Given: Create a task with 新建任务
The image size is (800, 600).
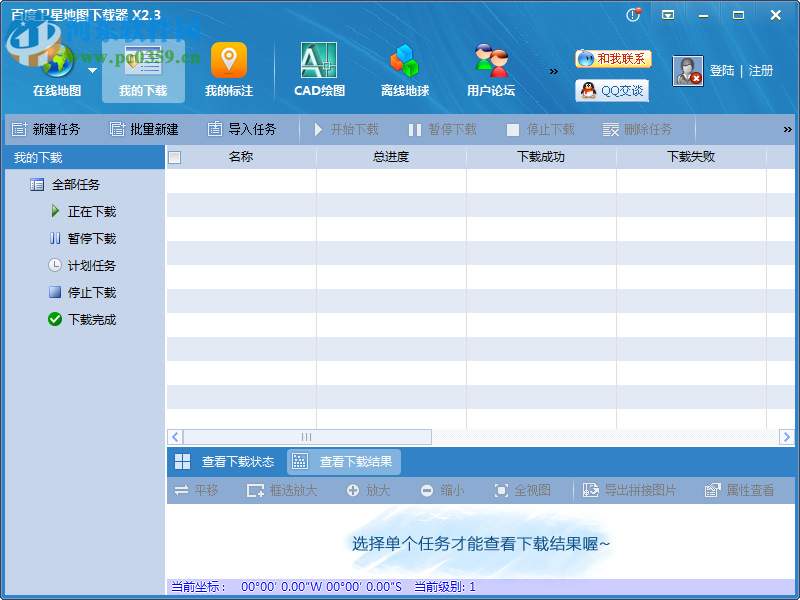Looking at the screenshot, I should [46, 130].
